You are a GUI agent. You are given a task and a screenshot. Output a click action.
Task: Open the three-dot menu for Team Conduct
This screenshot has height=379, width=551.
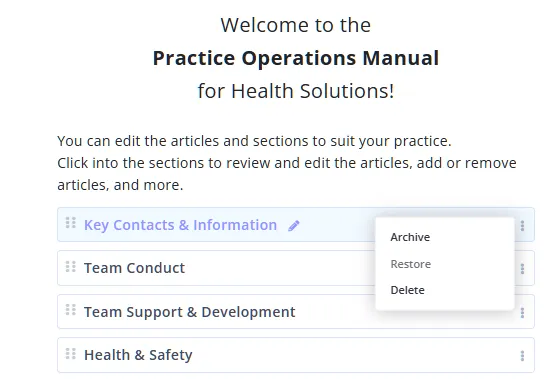[523, 269]
